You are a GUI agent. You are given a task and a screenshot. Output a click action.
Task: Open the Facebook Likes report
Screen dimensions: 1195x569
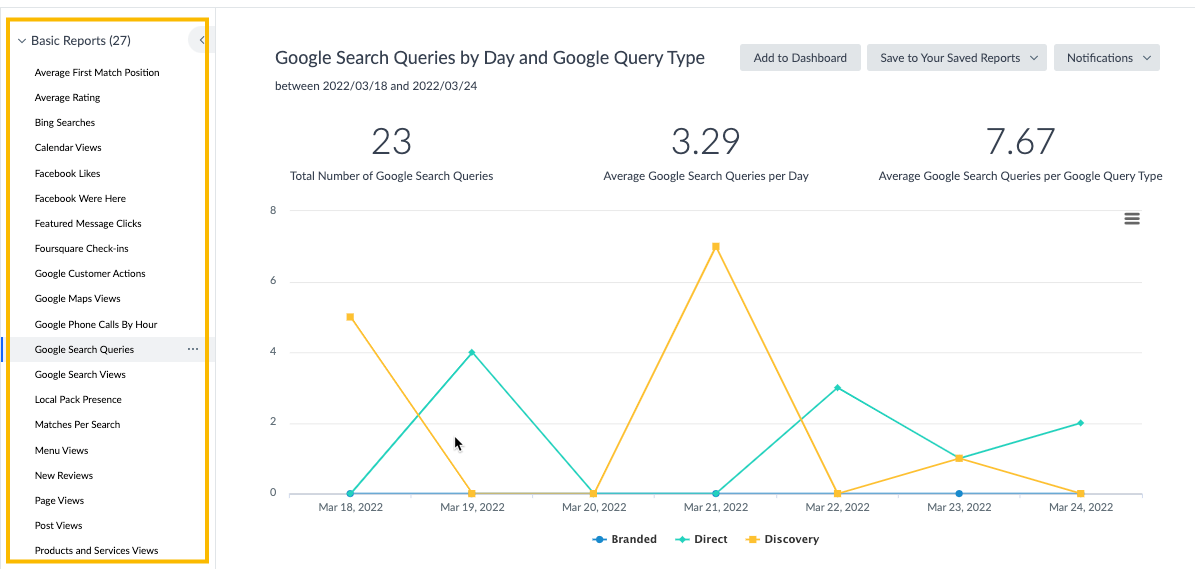tap(67, 174)
